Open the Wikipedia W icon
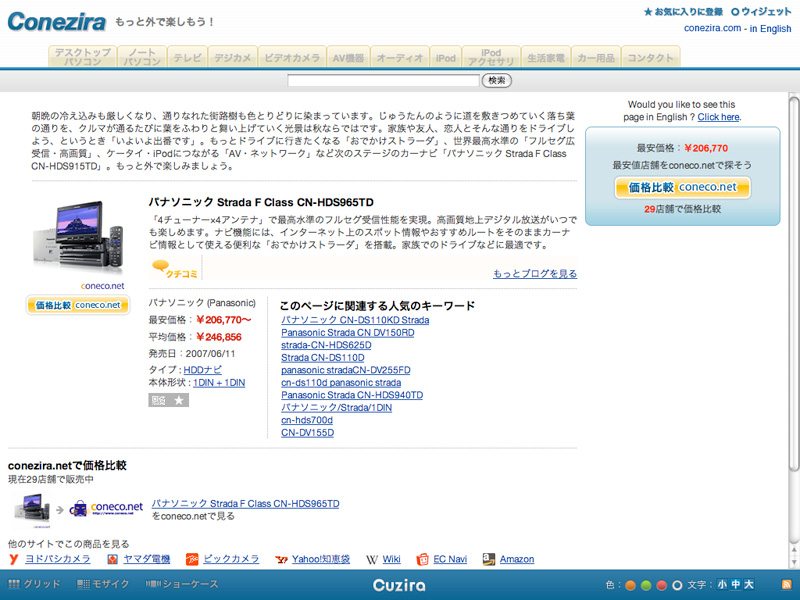 pos(372,560)
